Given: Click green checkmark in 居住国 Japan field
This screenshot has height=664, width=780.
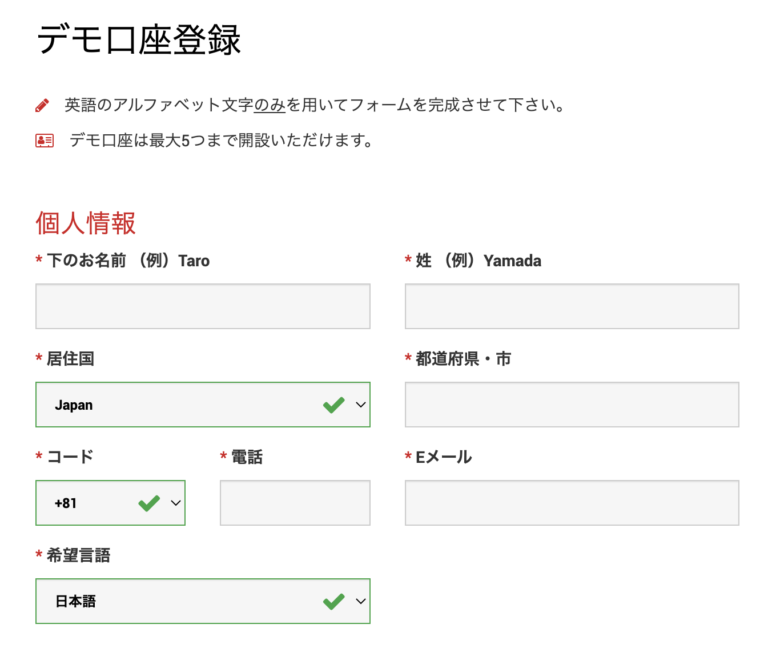Looking at the screenshot, I should point(334,405).
